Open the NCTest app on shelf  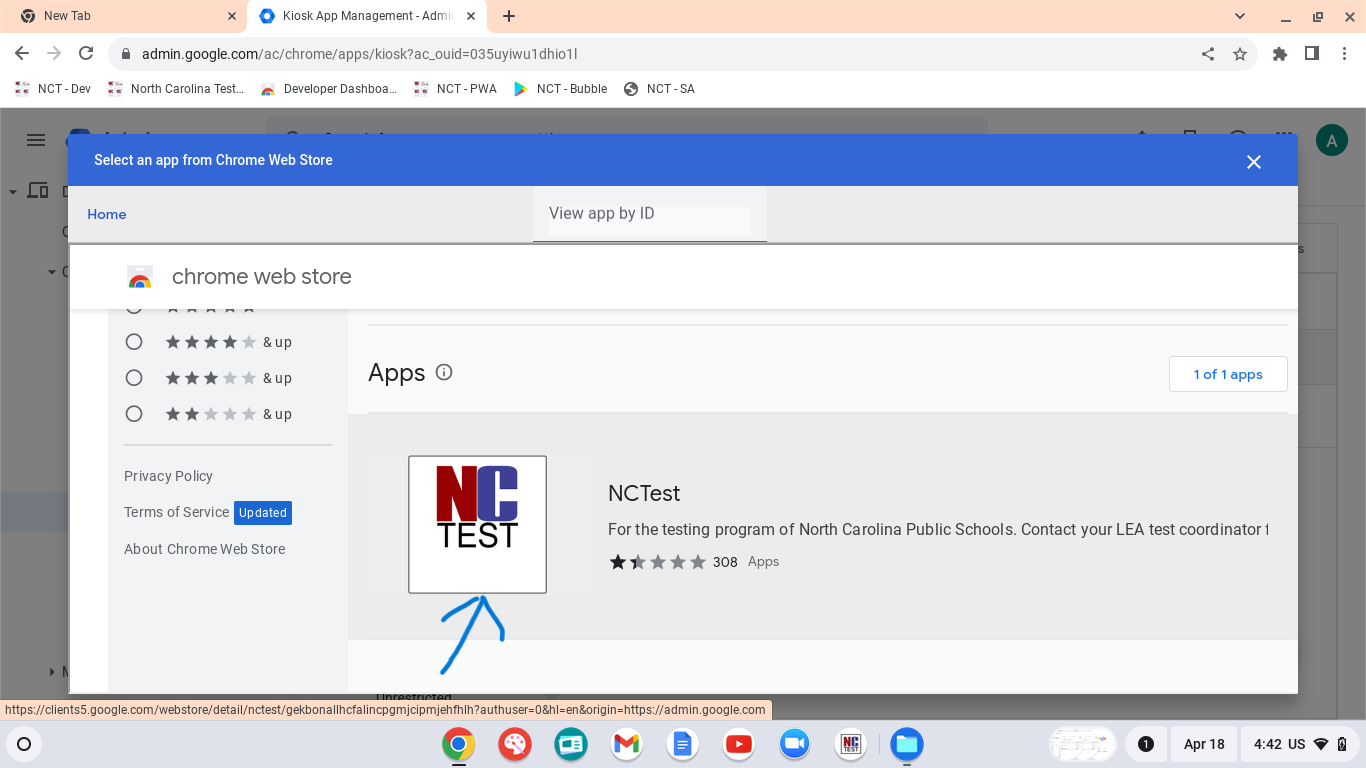[x=851, y=744]
